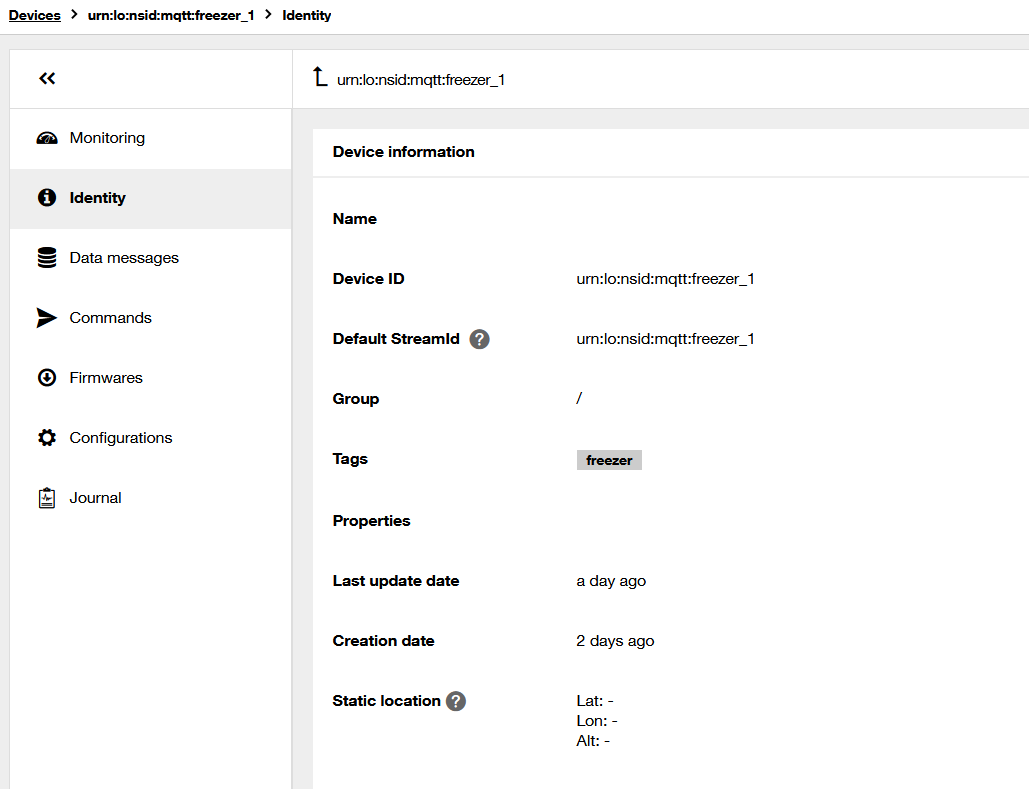Image resolution: width=1029 pixels, height=789 pixels.
Task: Click the urn:lo:nsid:mqtt:freezer_1 breadcrumb
Action: click(x=170, y=15)
